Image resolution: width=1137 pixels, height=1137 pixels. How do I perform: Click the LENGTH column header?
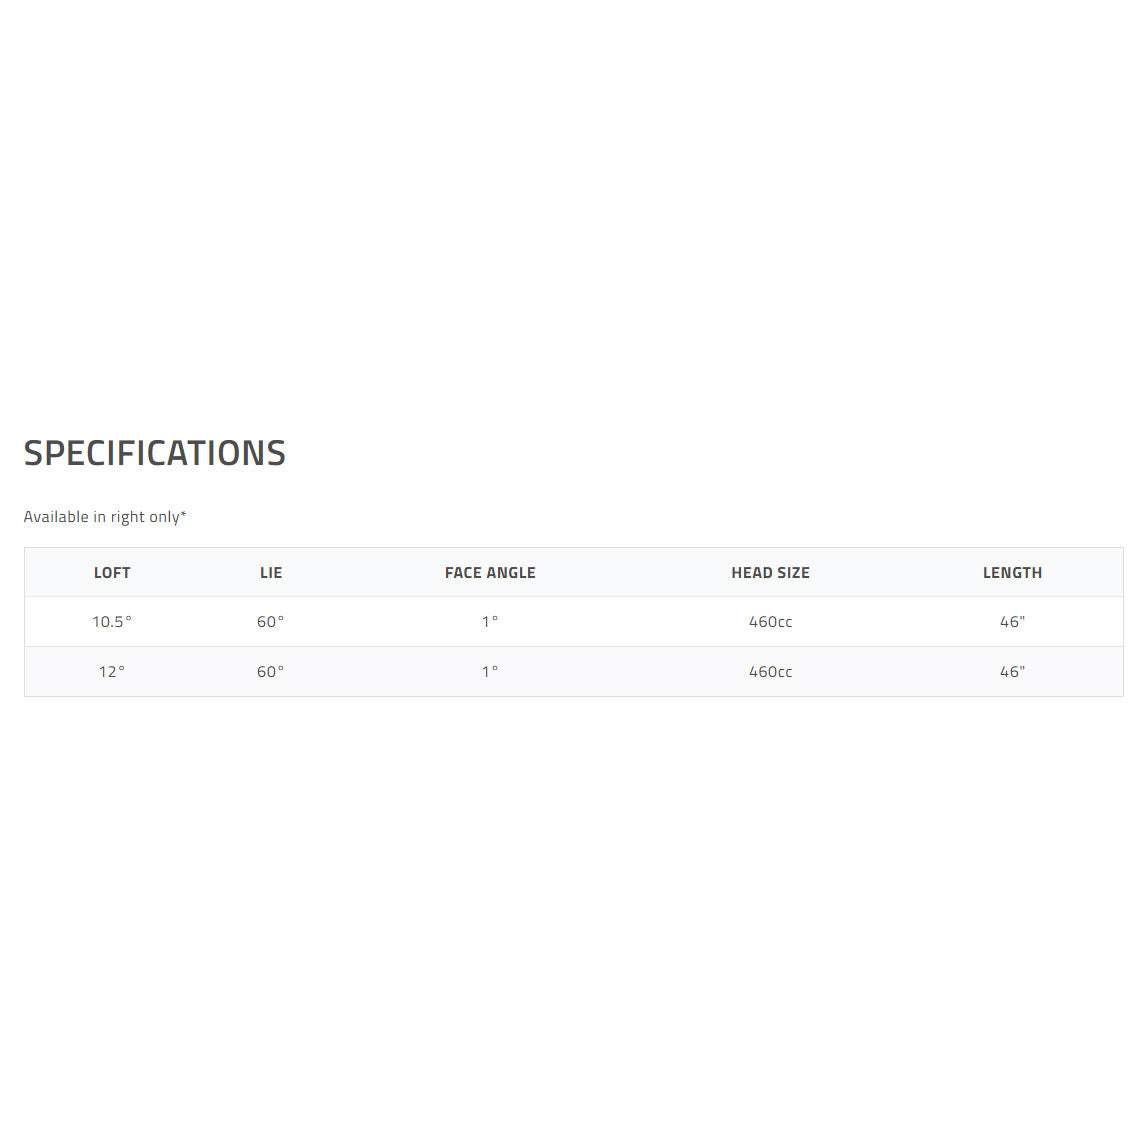(1012, 573)
